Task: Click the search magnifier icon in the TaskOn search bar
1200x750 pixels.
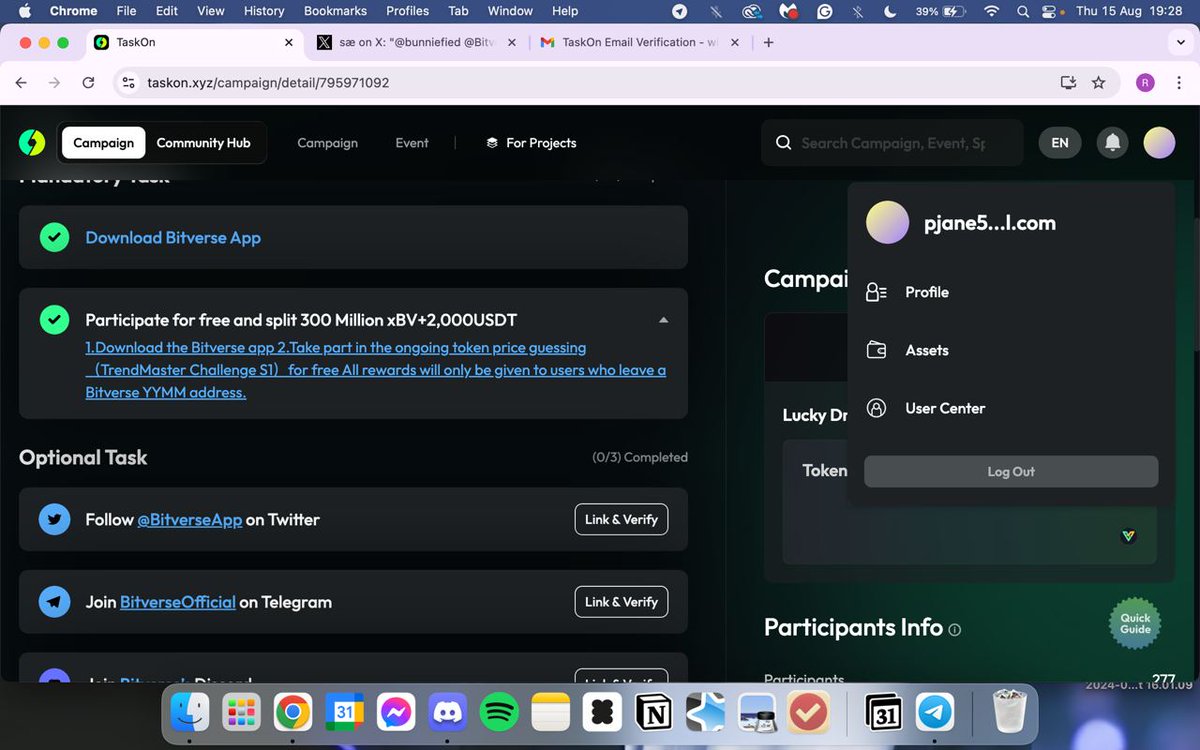Action: coord(783,143)
